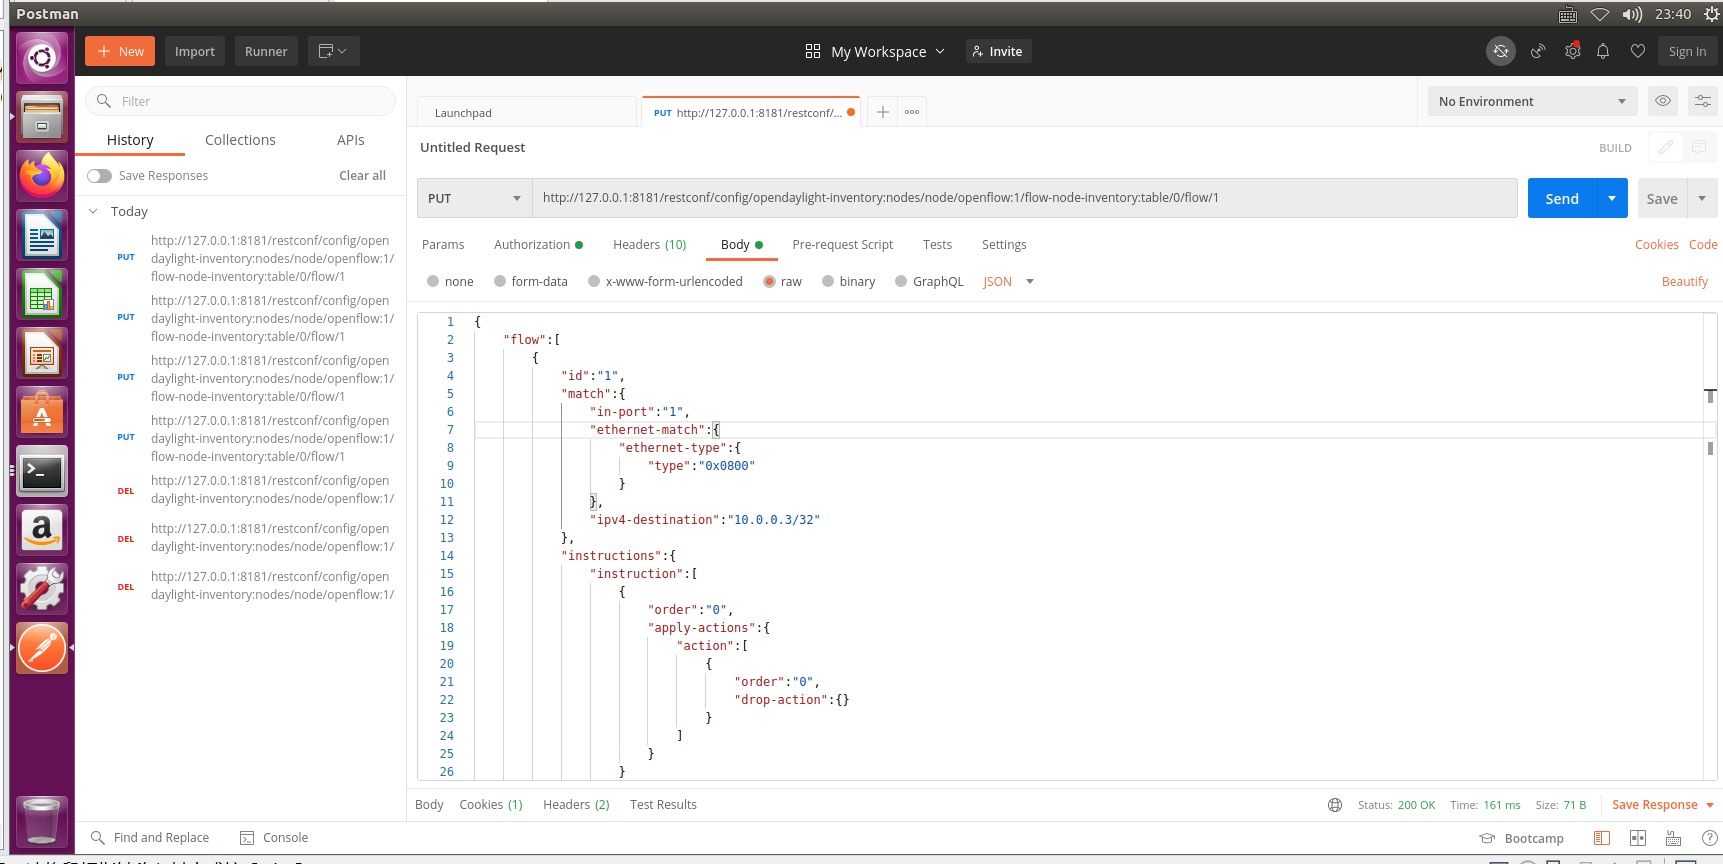Click the heart icon in header
Screen dimensions: 1723x864
(x=1638, y=51)
